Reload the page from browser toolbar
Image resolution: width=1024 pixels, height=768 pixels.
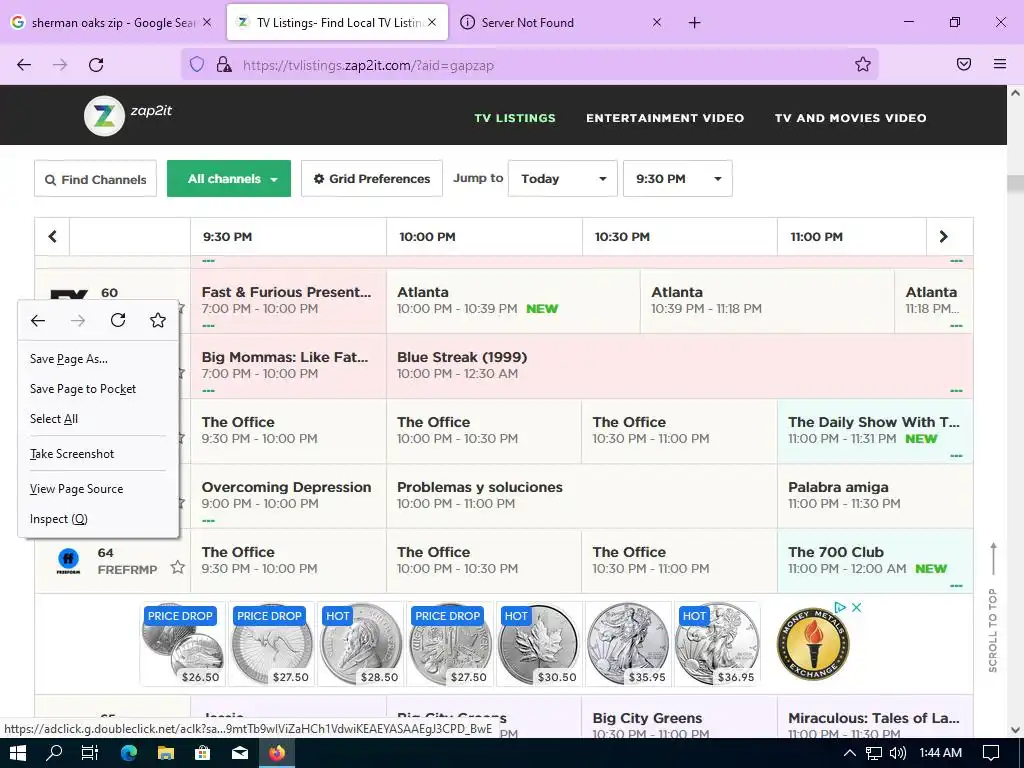pos(96,65)
